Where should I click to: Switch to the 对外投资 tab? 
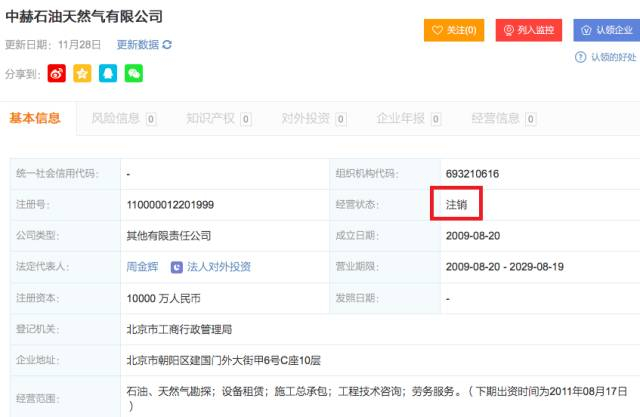coord(313,119)
